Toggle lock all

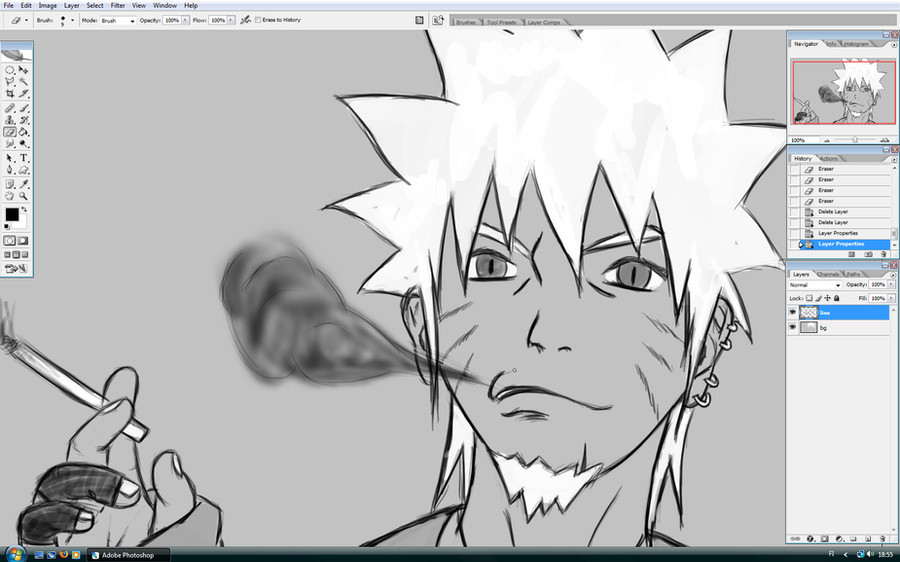(x=836, y=299)
